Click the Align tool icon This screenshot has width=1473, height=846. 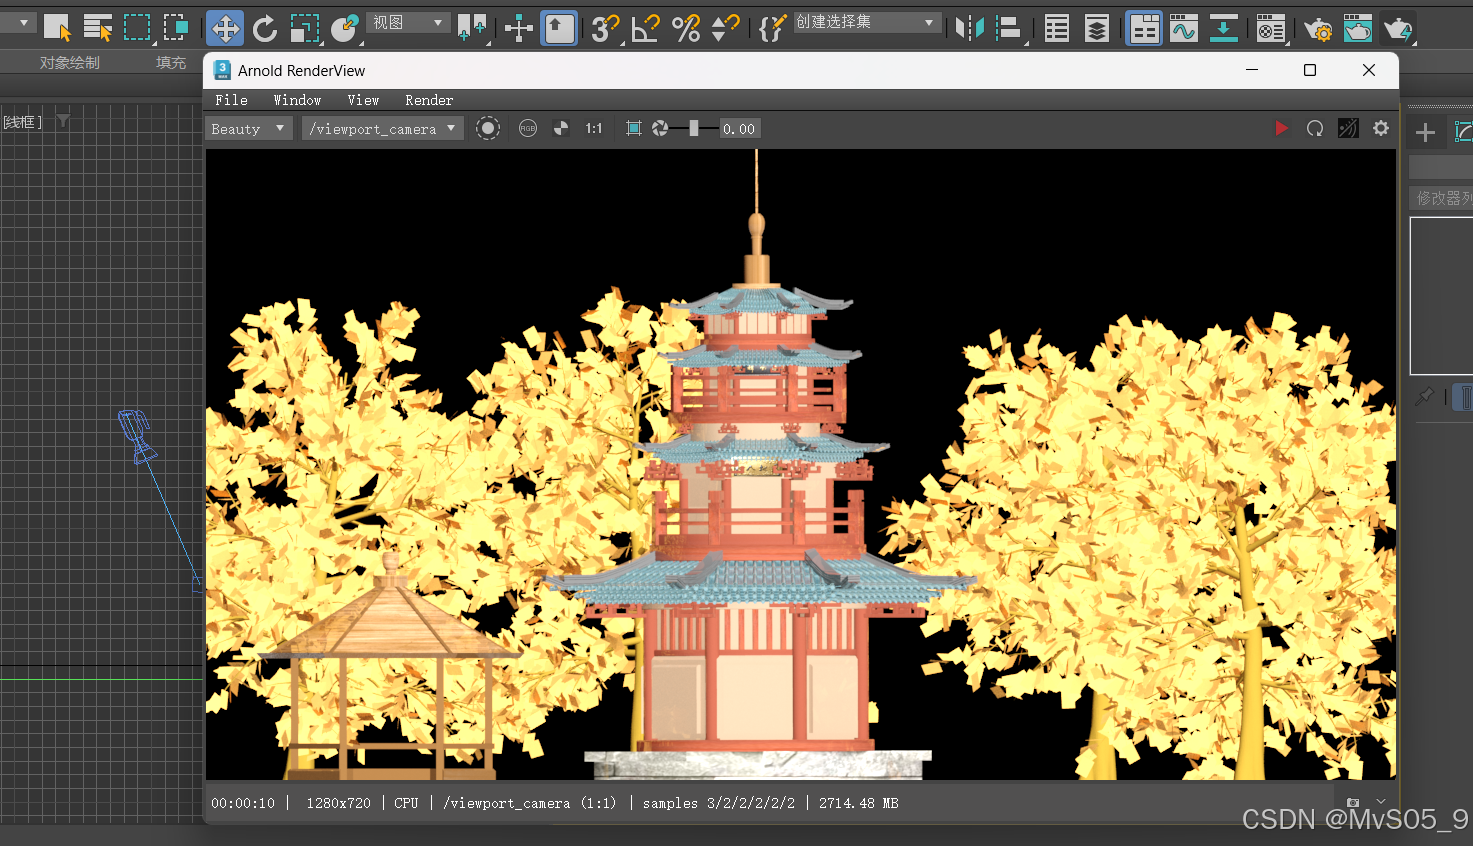1009,28
